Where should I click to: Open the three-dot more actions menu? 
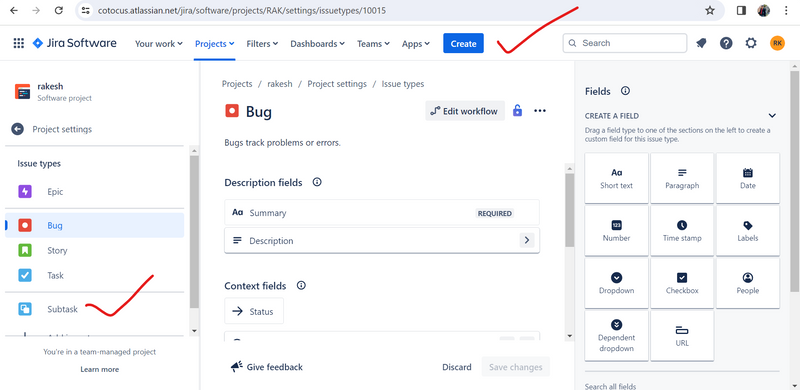[540, 111]
